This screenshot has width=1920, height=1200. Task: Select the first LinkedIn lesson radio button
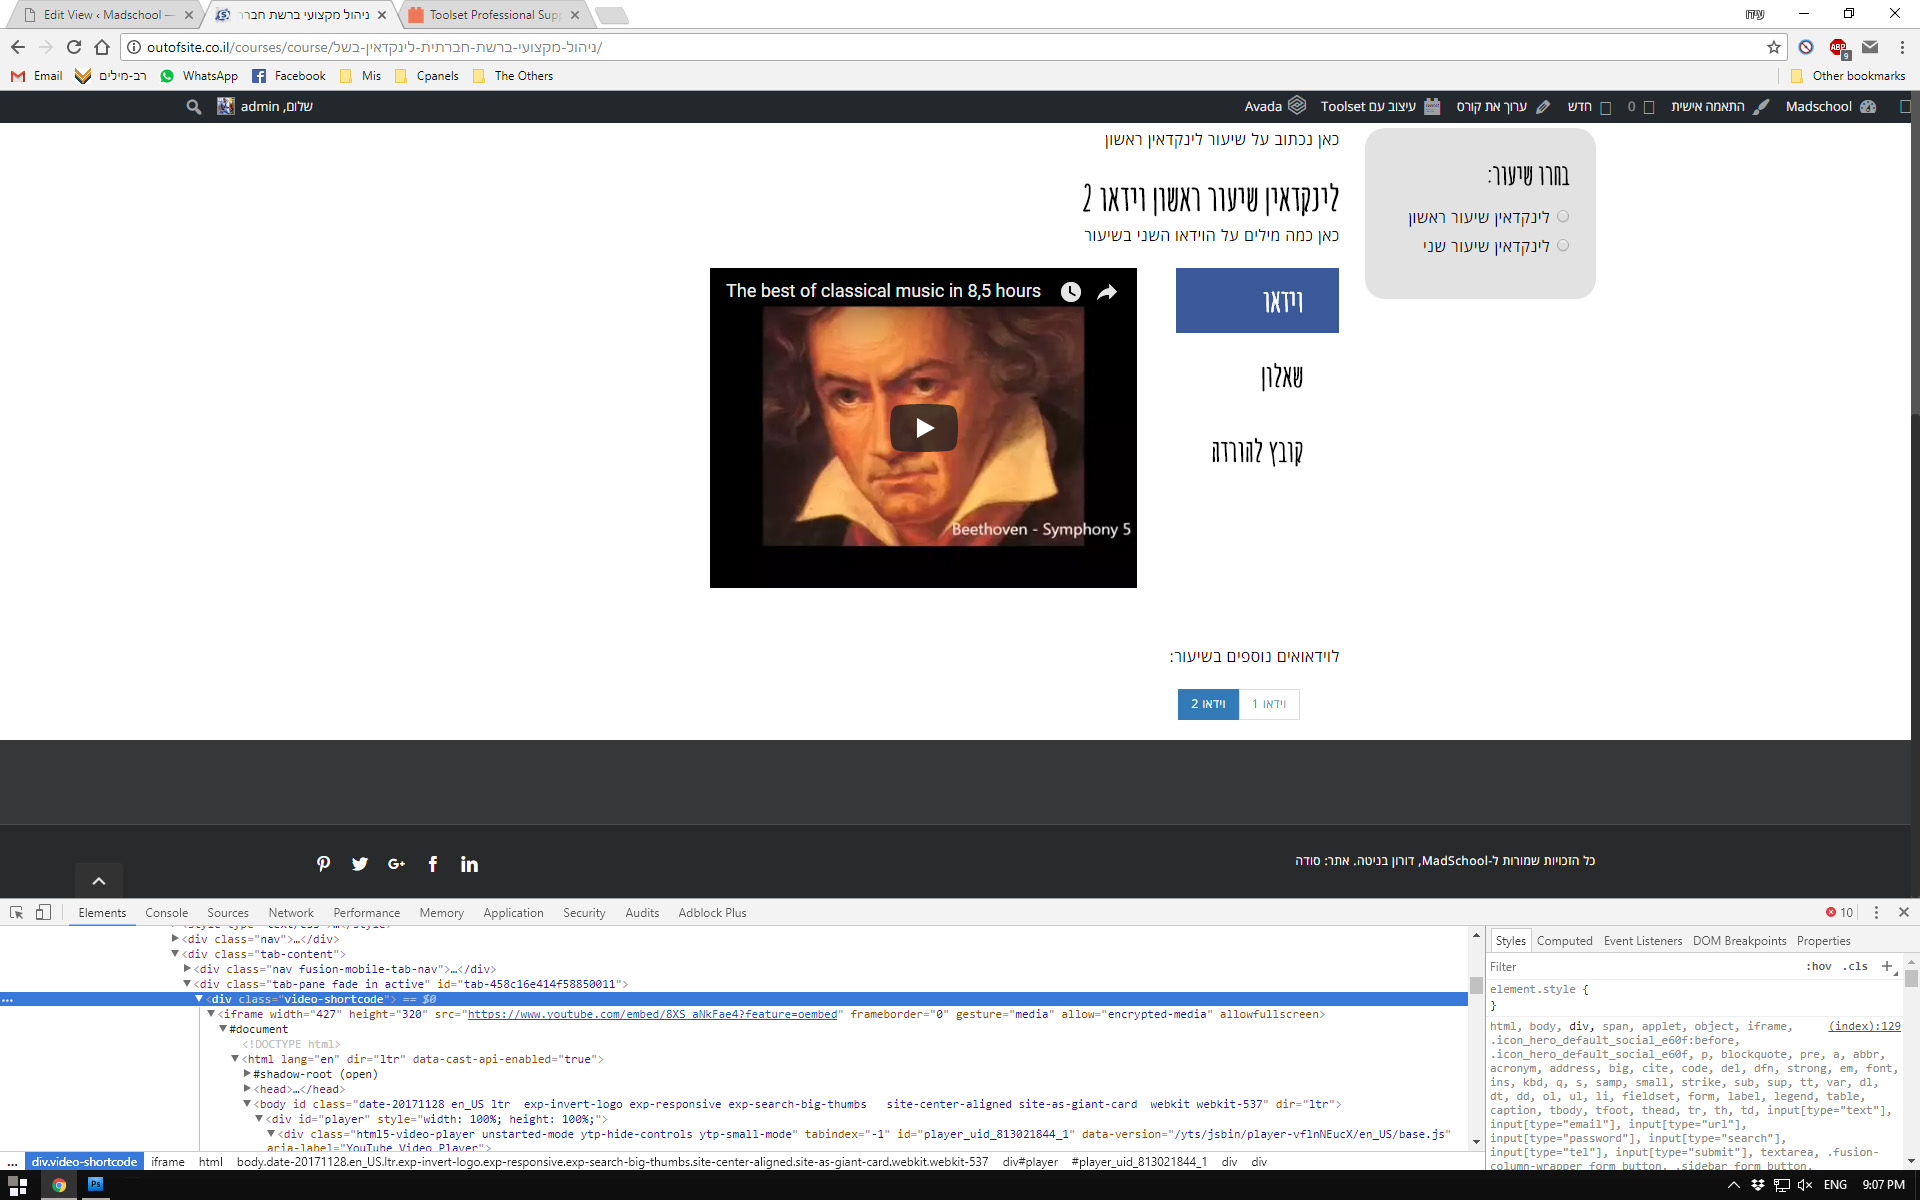(1563, 216)
